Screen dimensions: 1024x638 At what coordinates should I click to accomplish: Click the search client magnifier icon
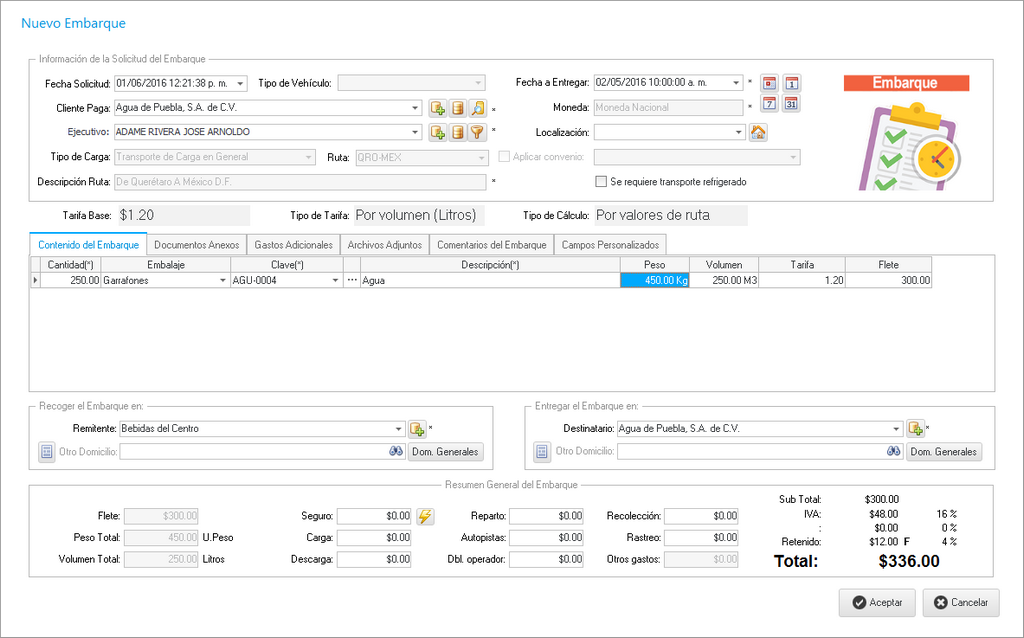tap(478, 108)
